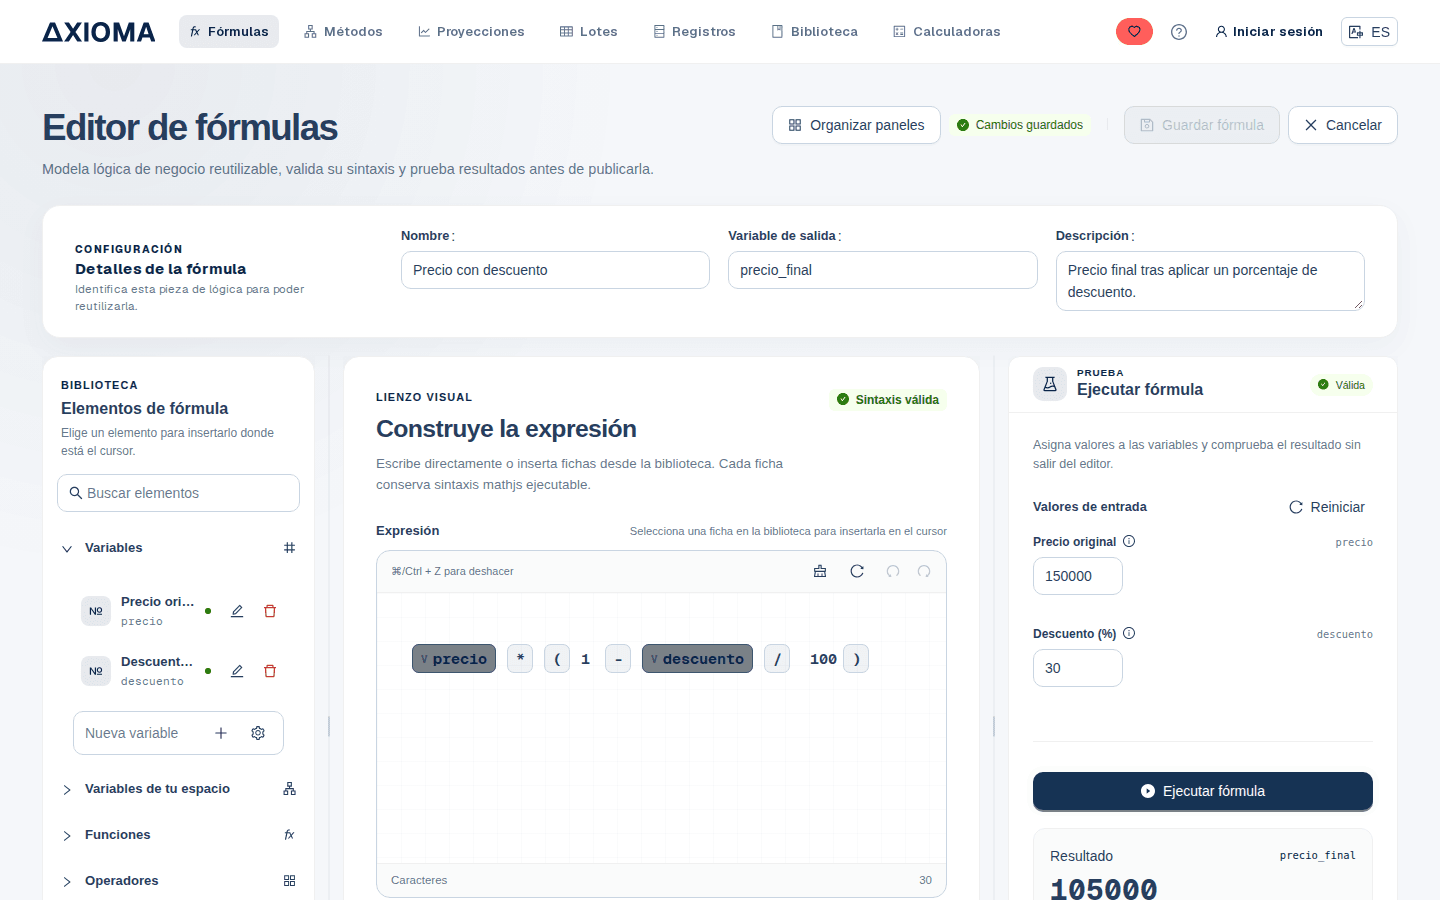
Task: Switch to the Calculadoras tab
Action: (946, 32)
